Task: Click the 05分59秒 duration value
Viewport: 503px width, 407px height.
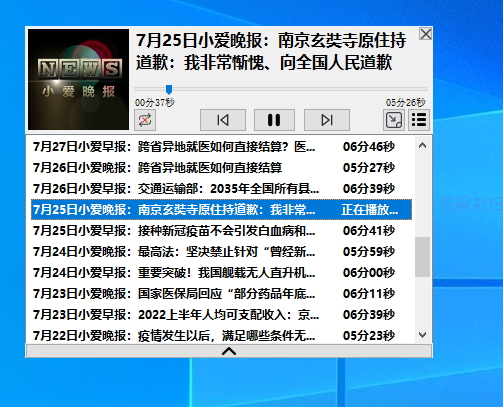Action: pyautogui.click(x=369, y=252)
